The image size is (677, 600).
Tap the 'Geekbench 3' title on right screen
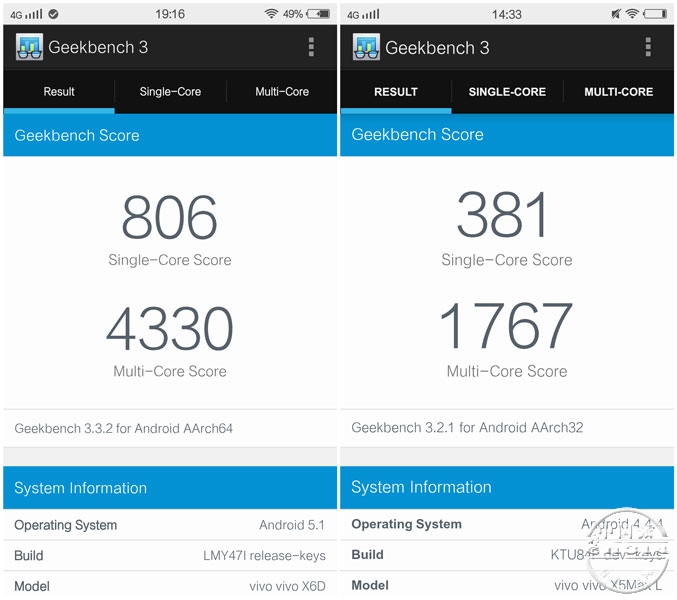pos(437,47)
